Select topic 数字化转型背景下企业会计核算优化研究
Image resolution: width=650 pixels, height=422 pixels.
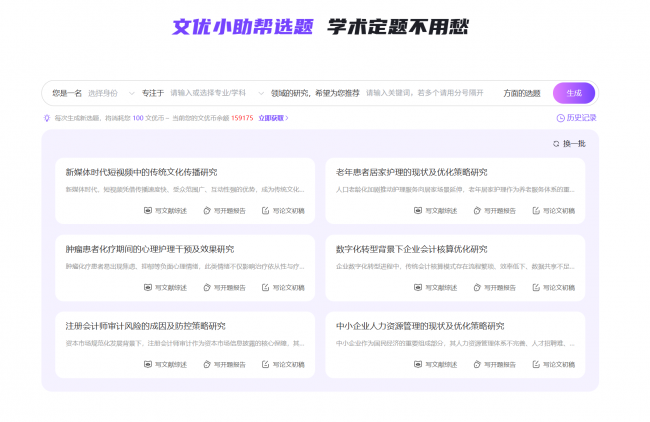click(412, 249)
